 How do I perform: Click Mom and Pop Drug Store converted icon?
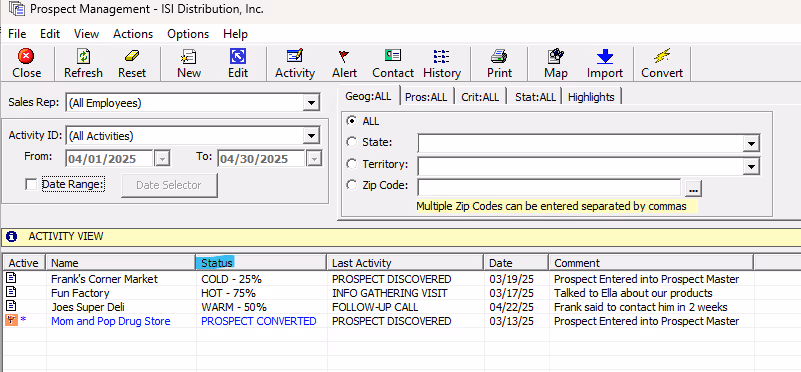click(x=12, y=320)
